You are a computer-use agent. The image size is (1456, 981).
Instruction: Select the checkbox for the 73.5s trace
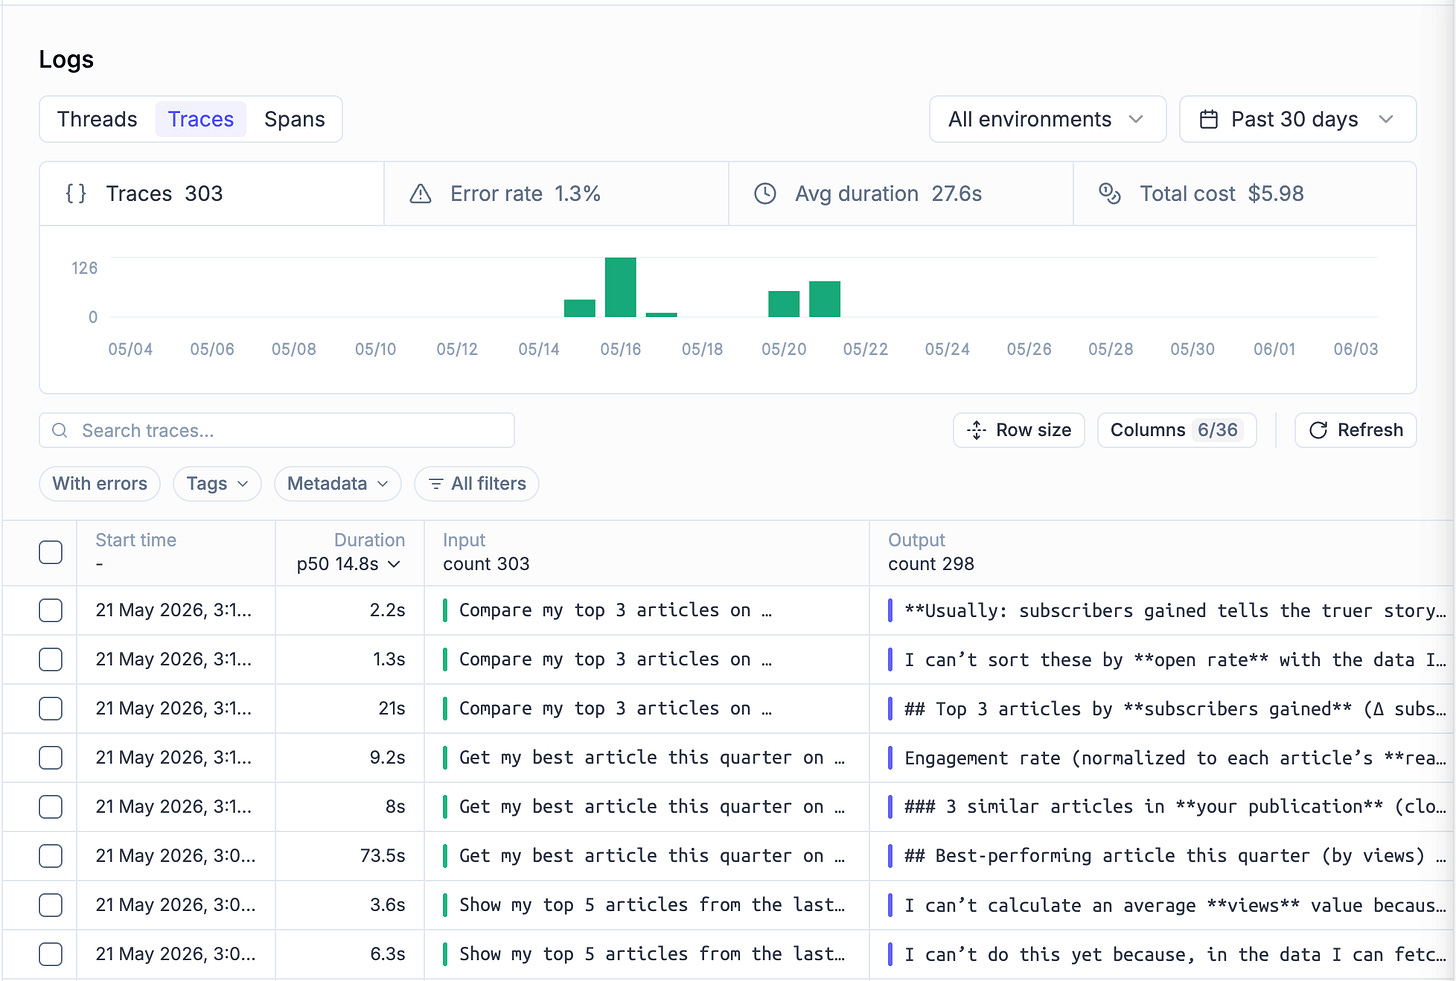51,856
